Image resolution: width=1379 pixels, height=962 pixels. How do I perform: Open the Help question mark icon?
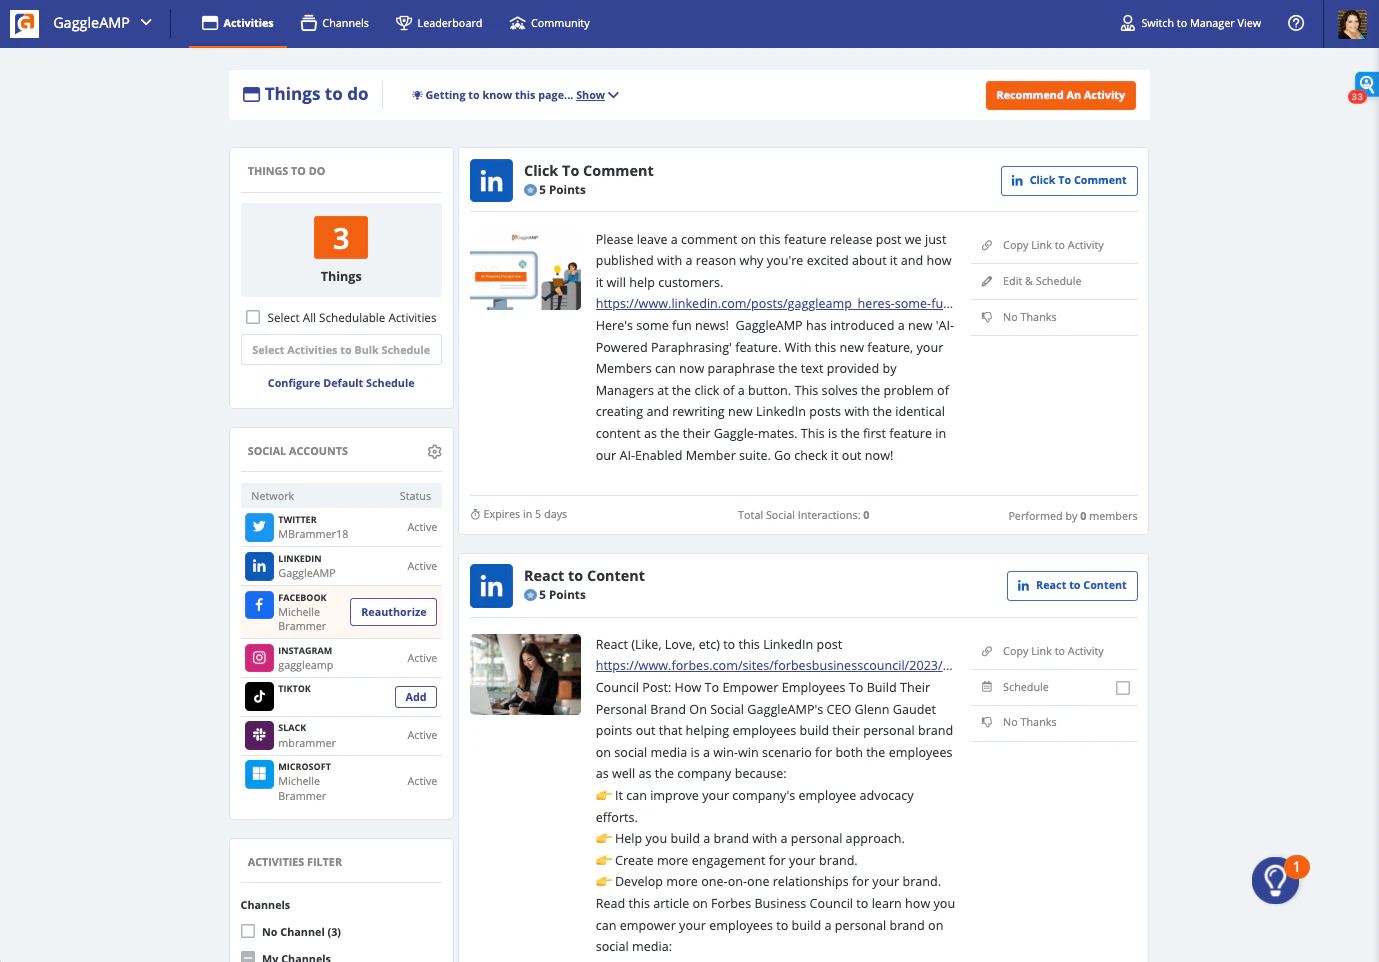click(x=1296, y=22)
